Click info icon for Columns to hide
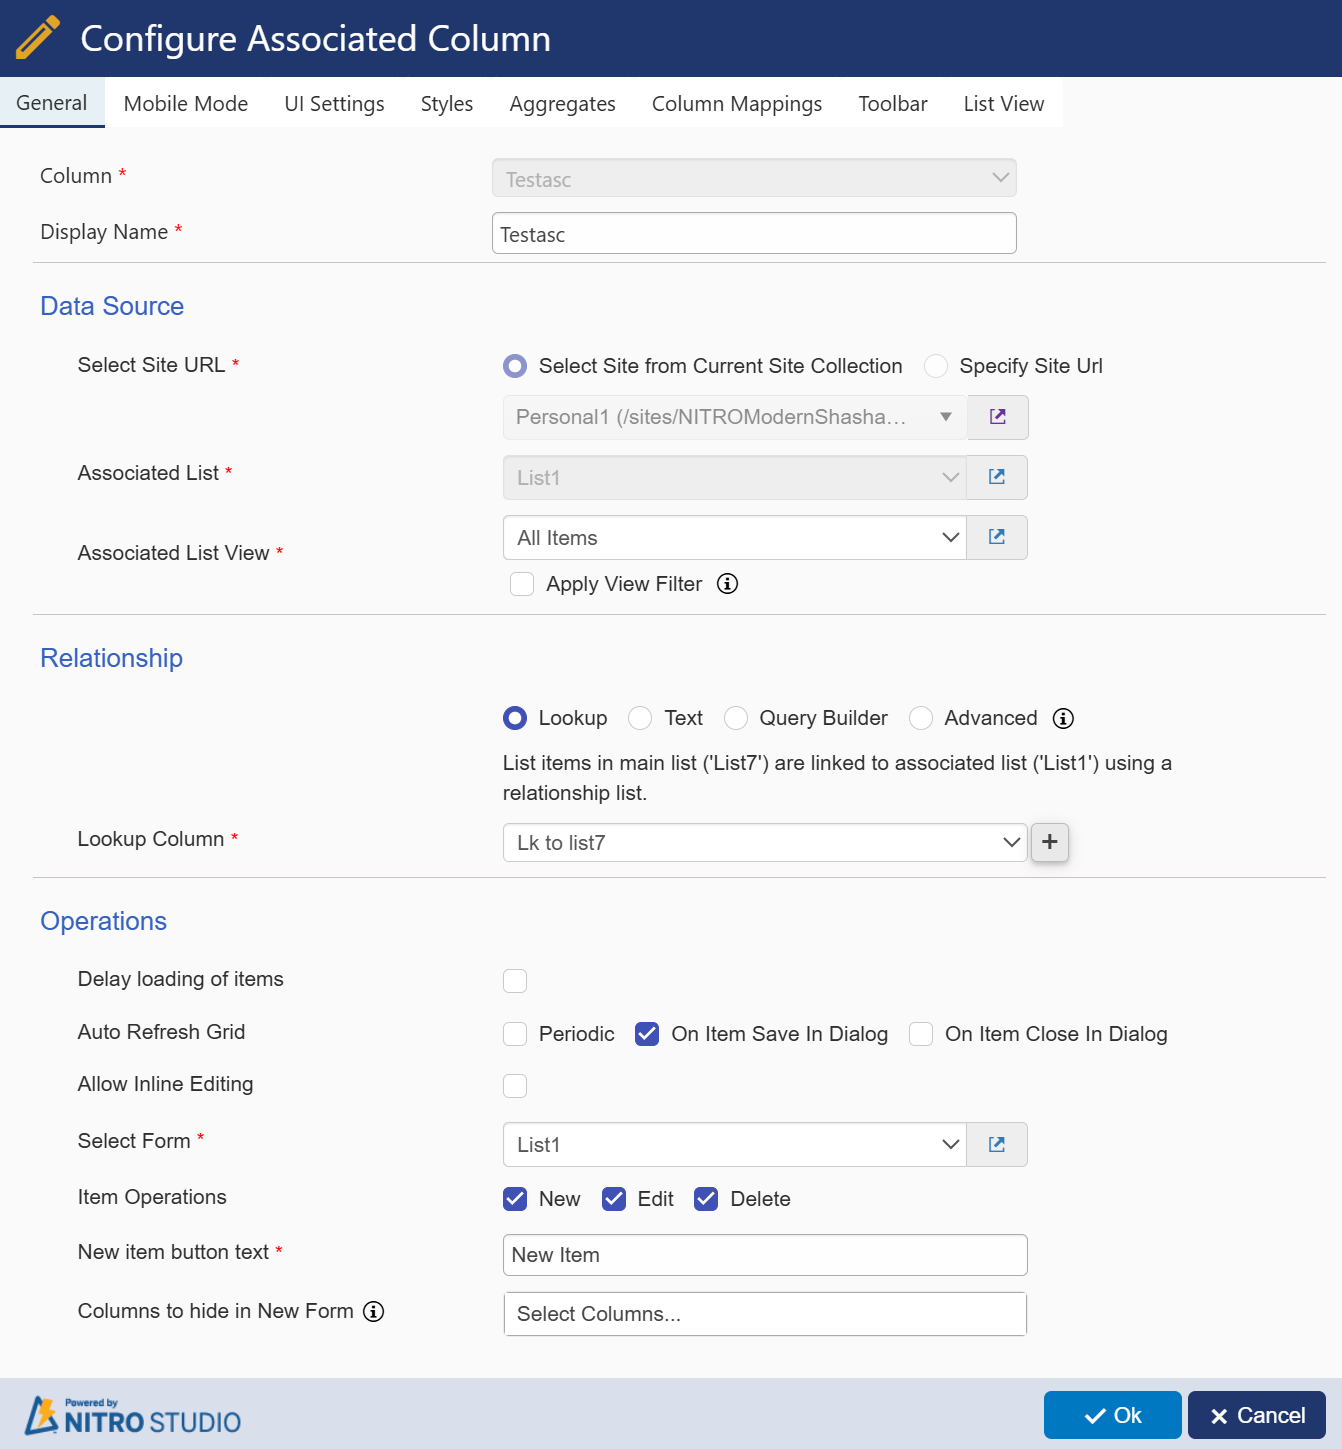1342x1449 pixels. click(373, 1311)
